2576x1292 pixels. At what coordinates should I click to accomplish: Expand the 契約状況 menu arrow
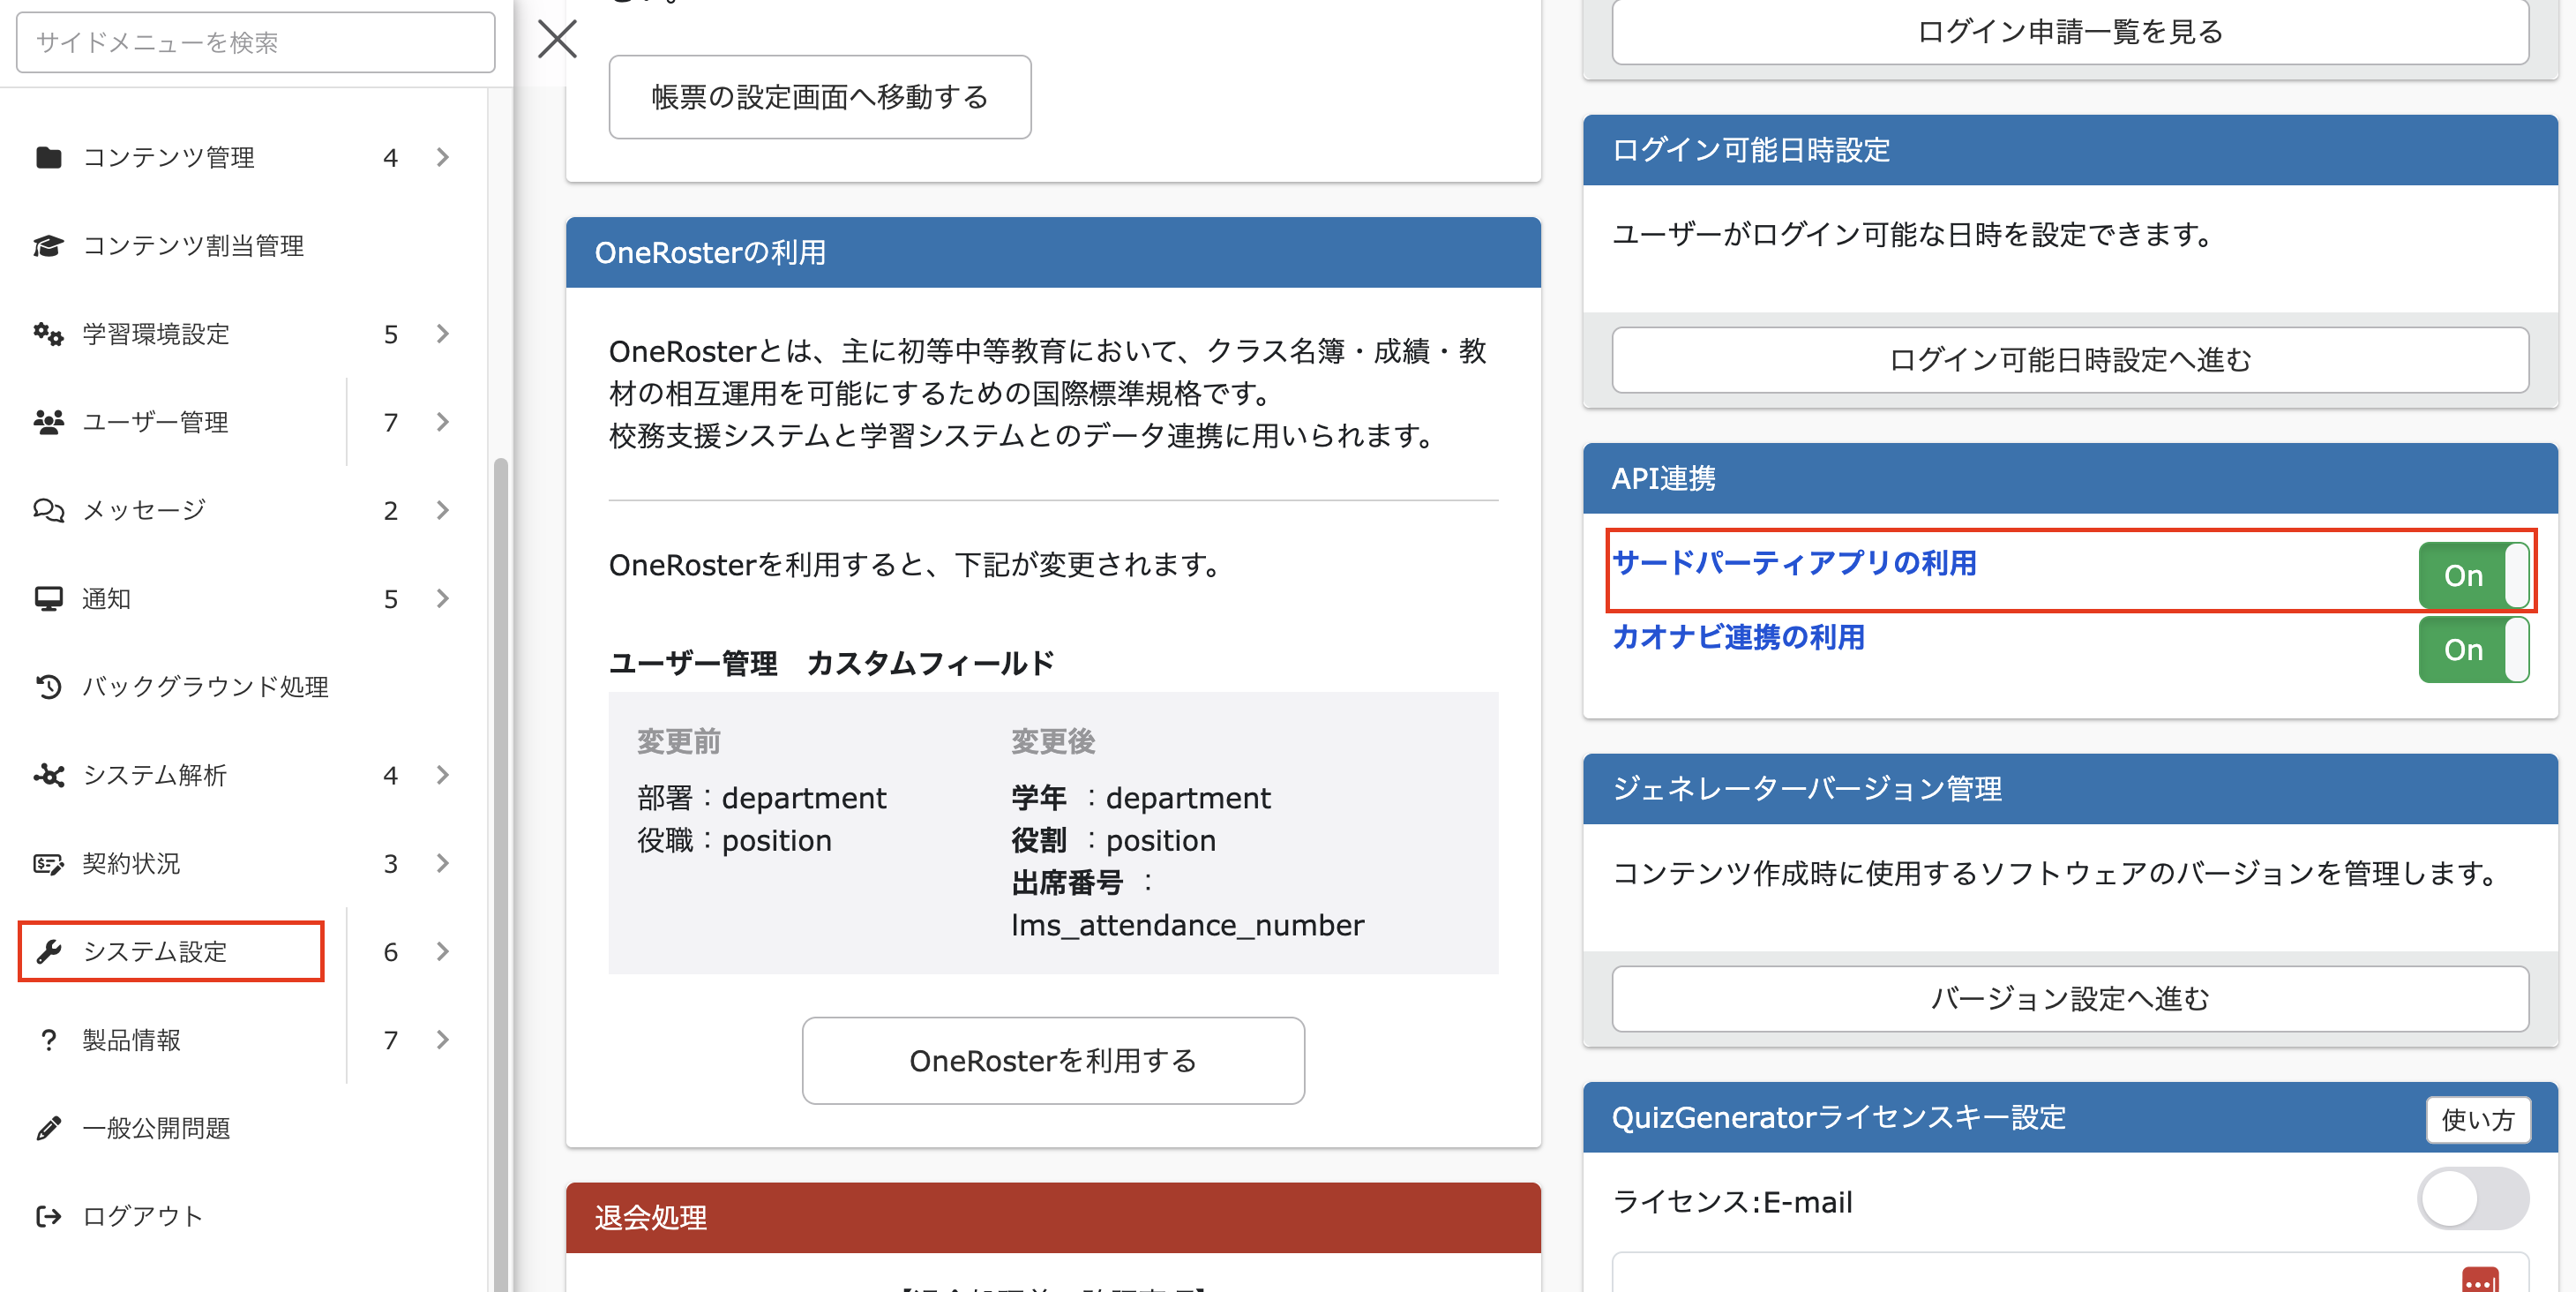point(443,863)
